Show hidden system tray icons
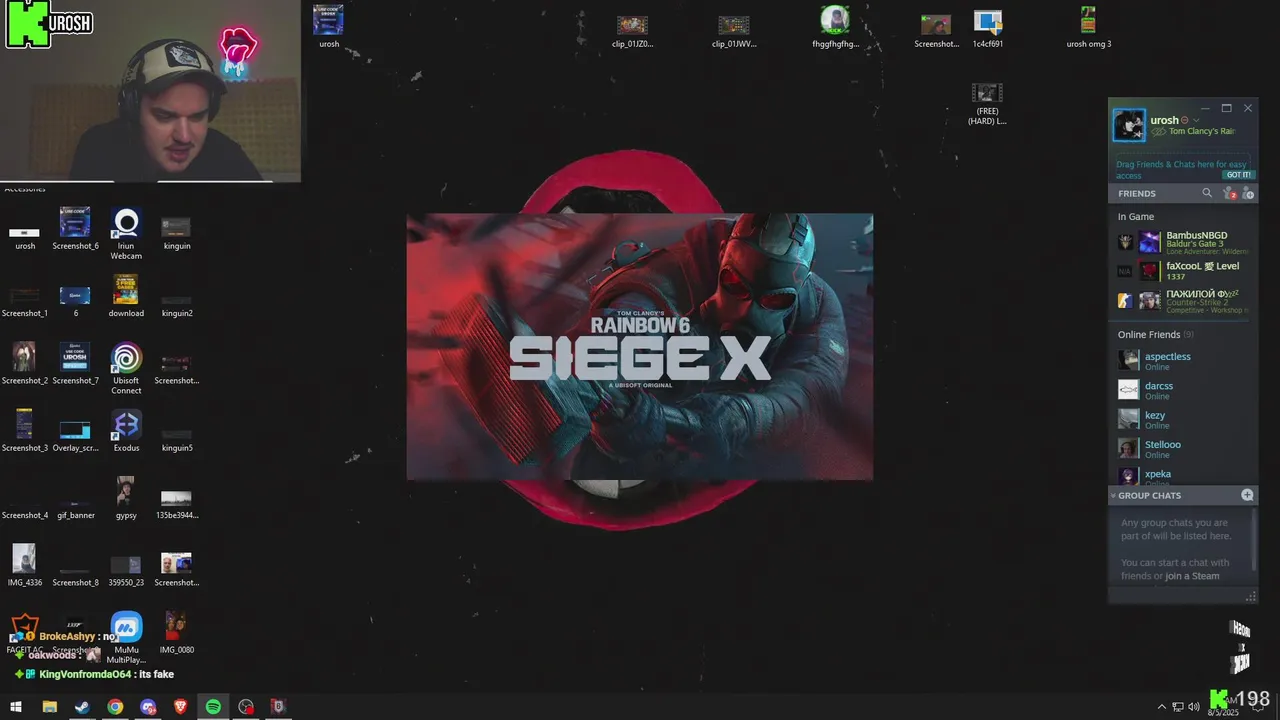Screen dimensions: 1280x720 pos(1161,707)
